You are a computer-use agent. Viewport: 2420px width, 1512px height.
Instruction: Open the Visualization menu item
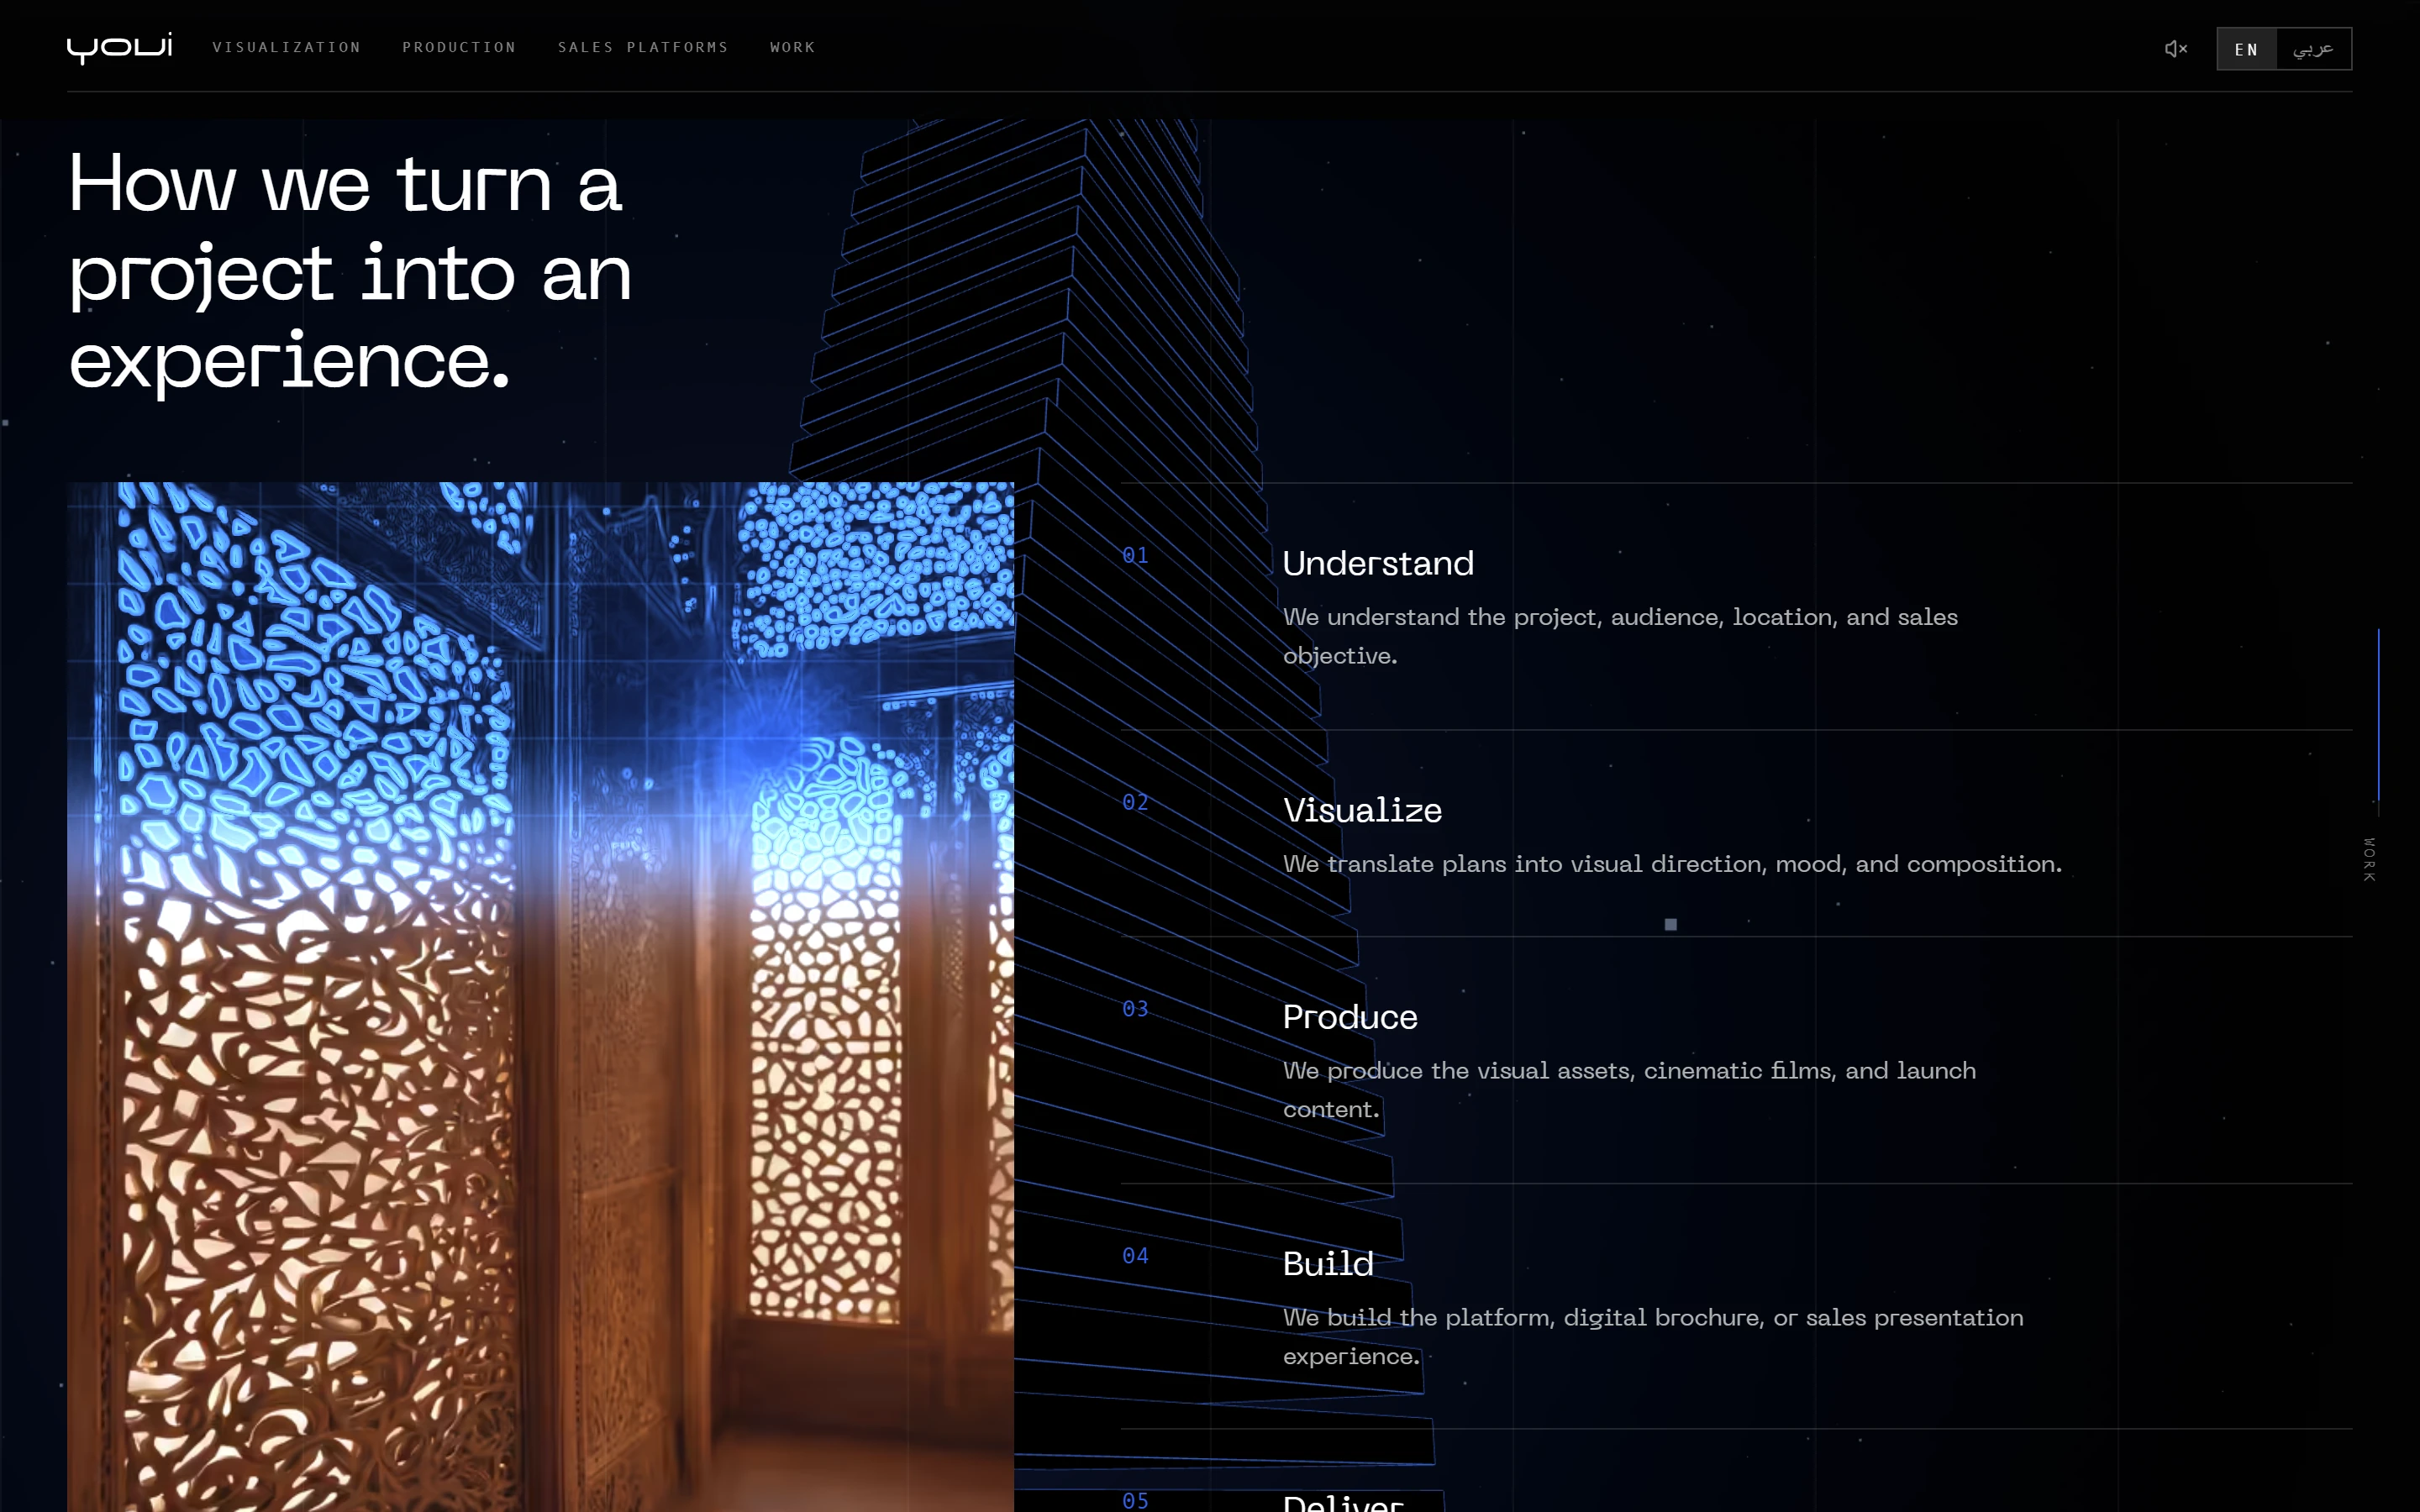[286, 47]
